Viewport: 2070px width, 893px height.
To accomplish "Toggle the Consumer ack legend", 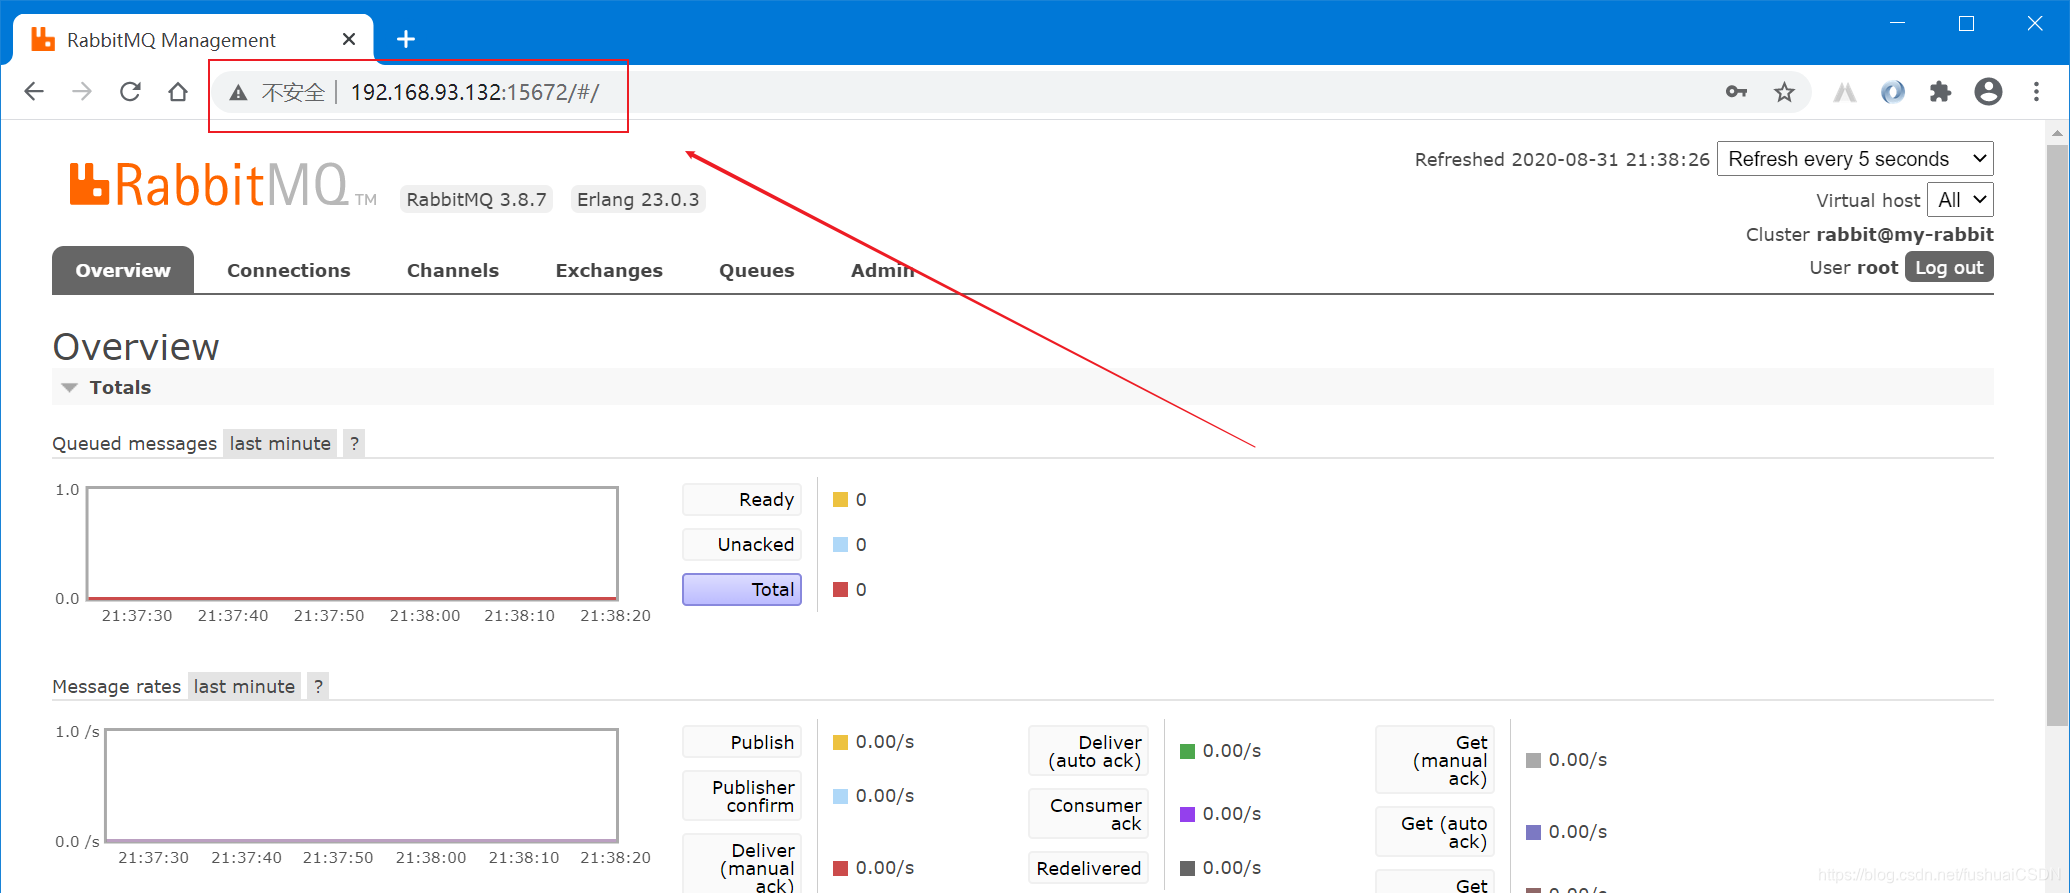I will [x=1089, y=814].
